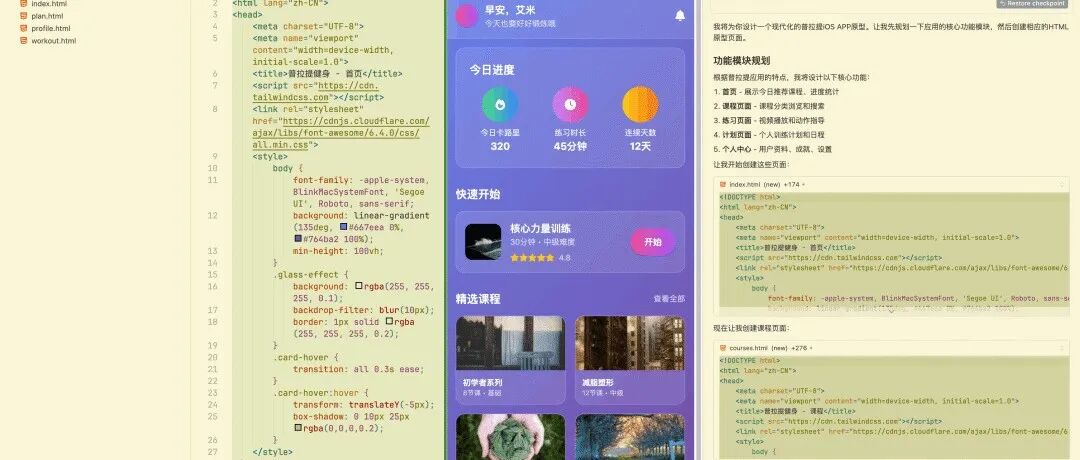Click the border rgba color swatch on line 18
This screenshot has width=1080, height=460.
[x=389, y=321]
